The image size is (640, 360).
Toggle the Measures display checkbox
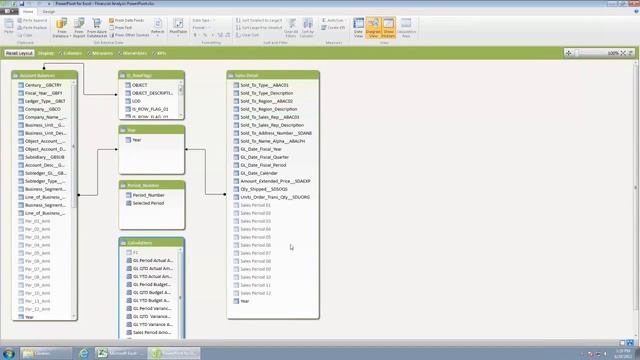pos(100,53)
